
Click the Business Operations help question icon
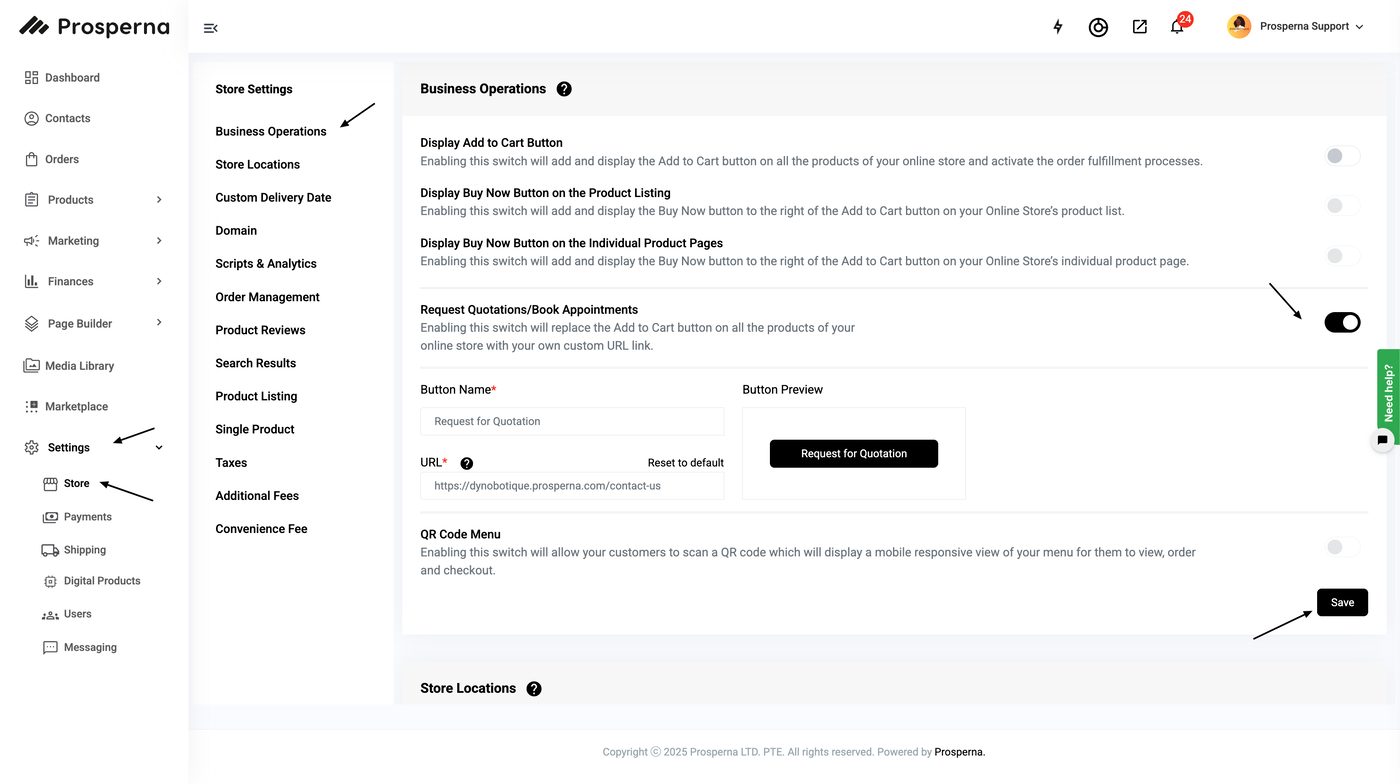tap(564, 89)
